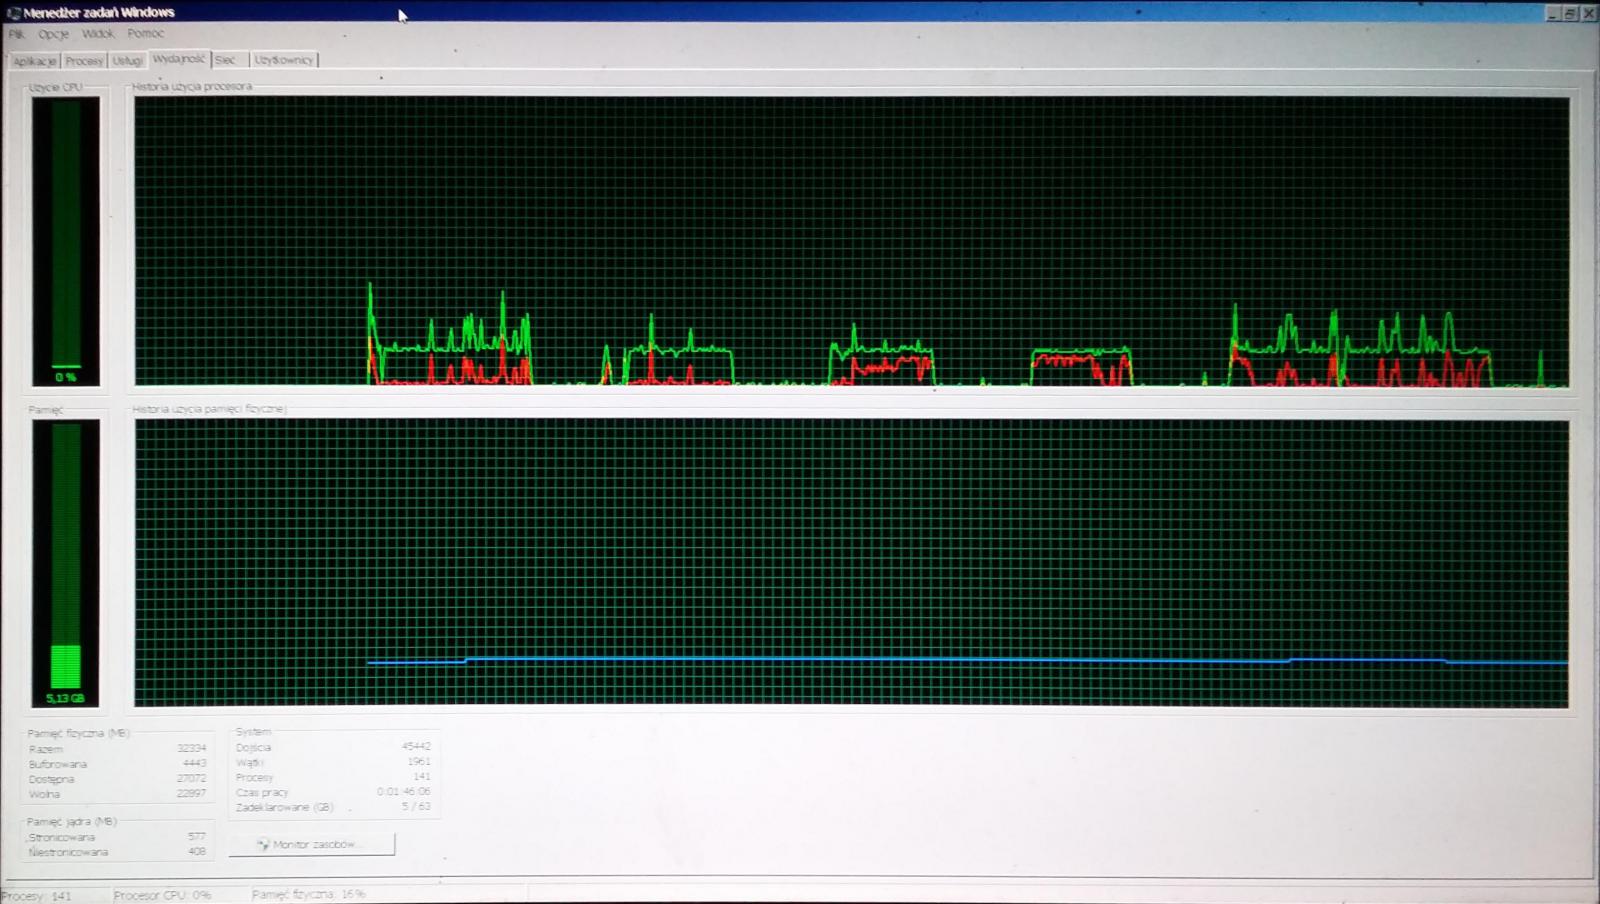
Task: Click the Dostępna value 27072
Action: (191, 779)
